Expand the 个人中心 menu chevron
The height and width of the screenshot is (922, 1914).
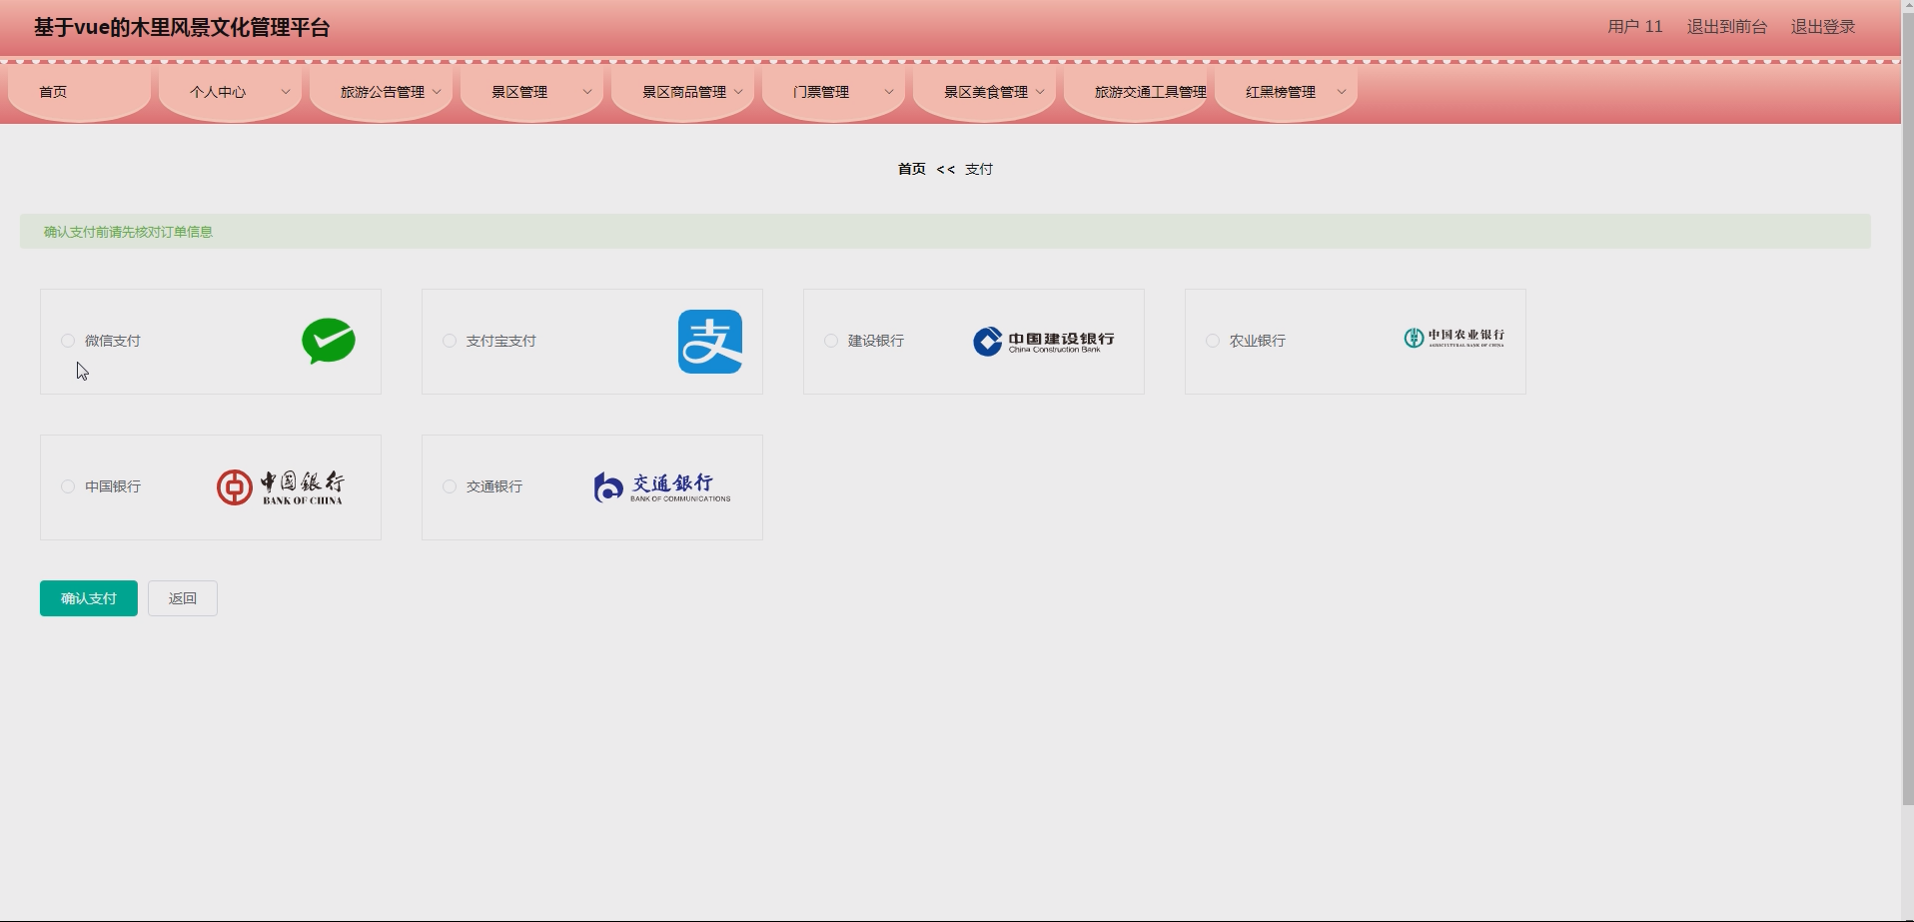pyautogui.click(x=285, y=92)
